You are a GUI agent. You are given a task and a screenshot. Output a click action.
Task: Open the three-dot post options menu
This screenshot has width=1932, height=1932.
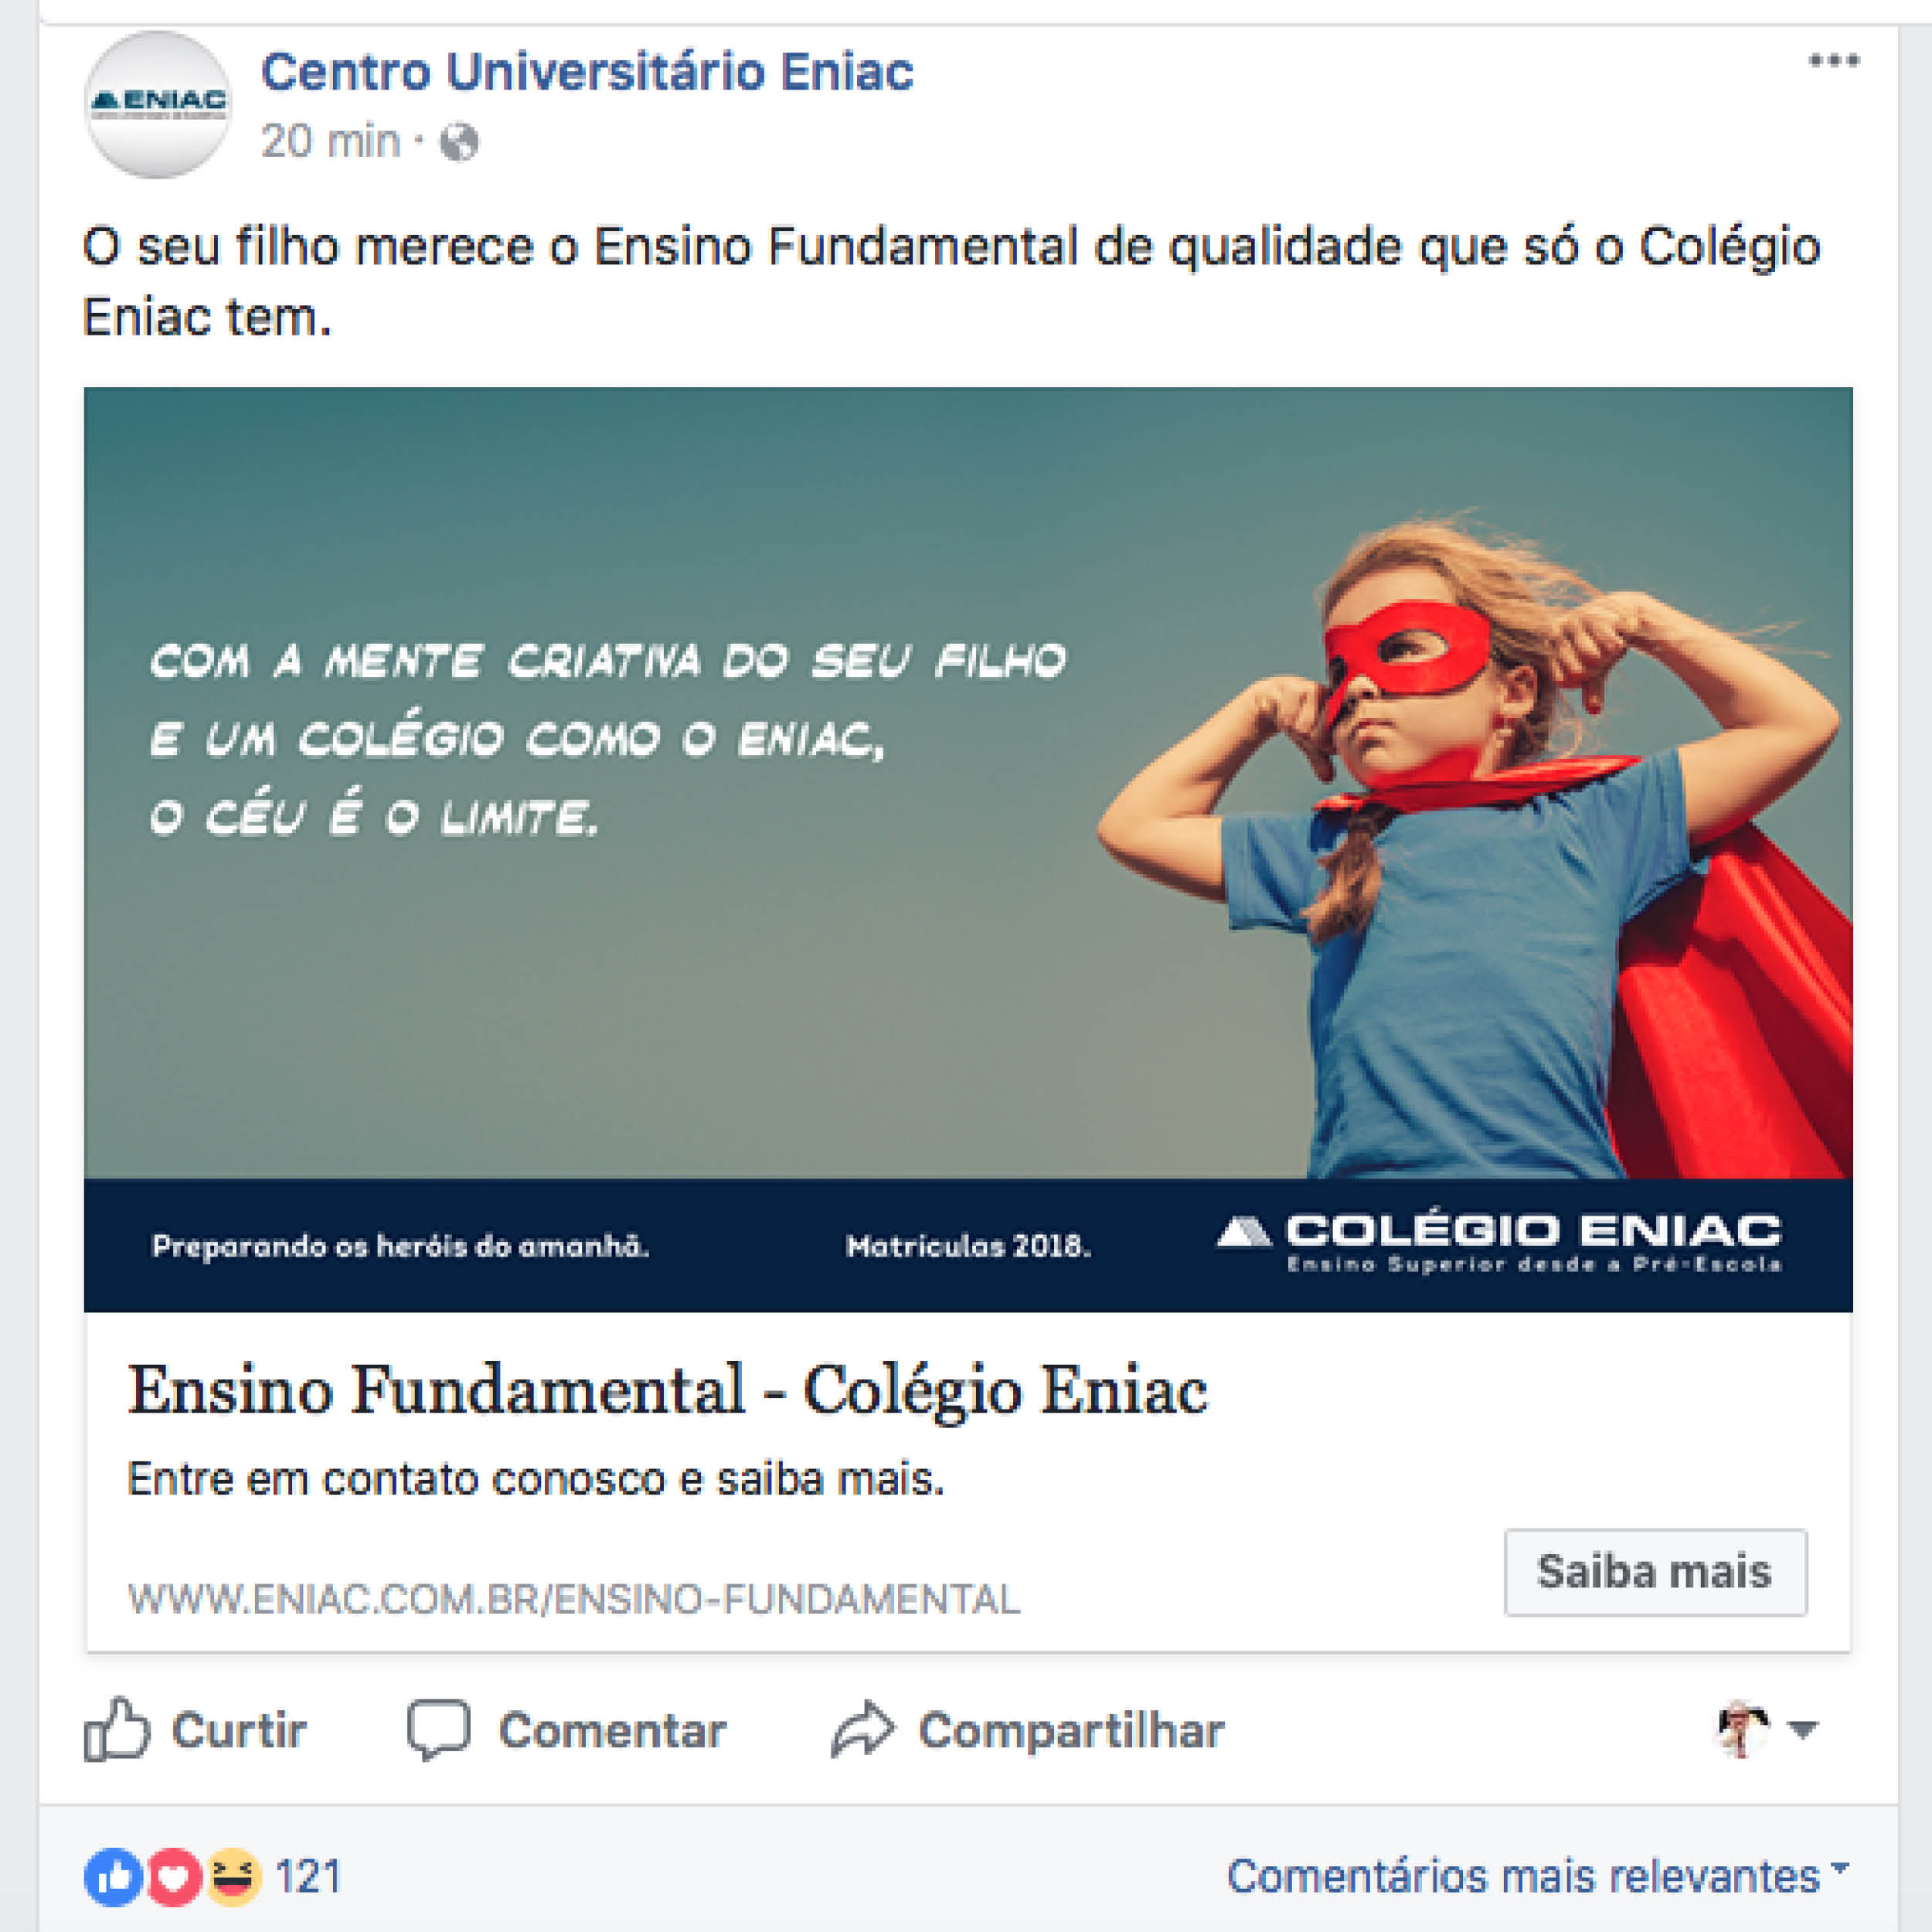[x=1834, y=61]
